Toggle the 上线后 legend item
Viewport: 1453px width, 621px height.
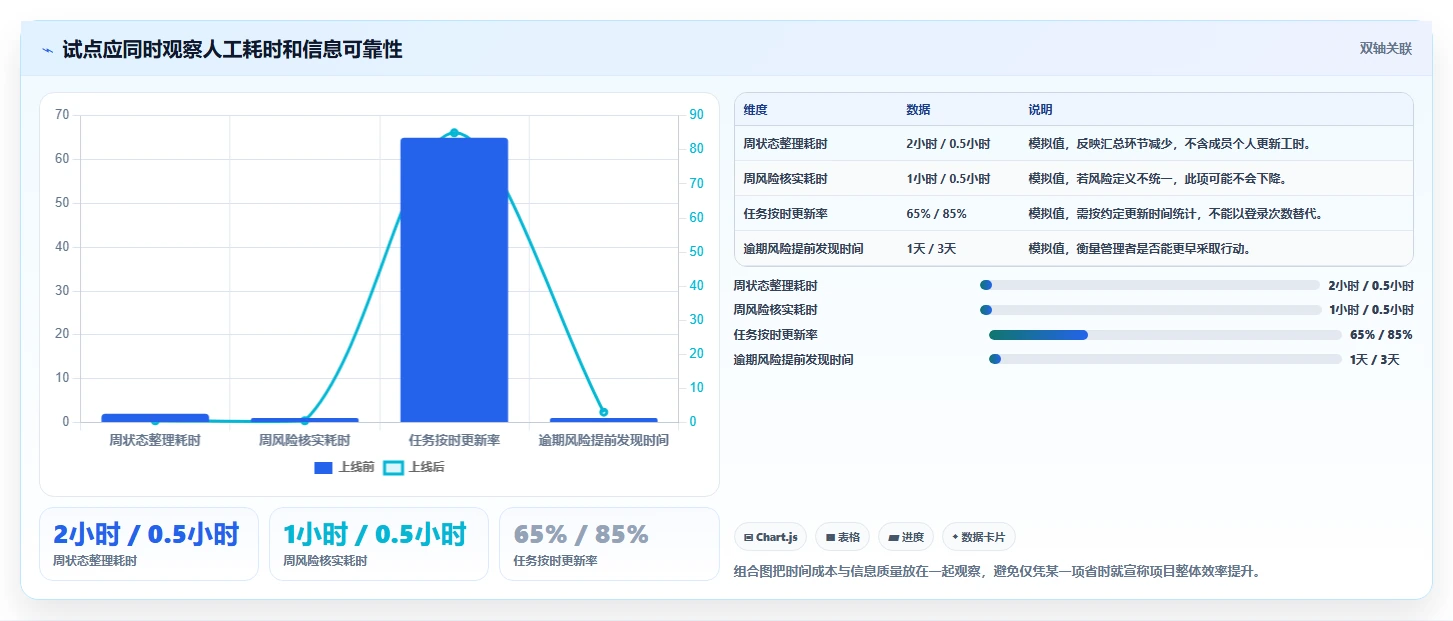[x=414, y=467]
